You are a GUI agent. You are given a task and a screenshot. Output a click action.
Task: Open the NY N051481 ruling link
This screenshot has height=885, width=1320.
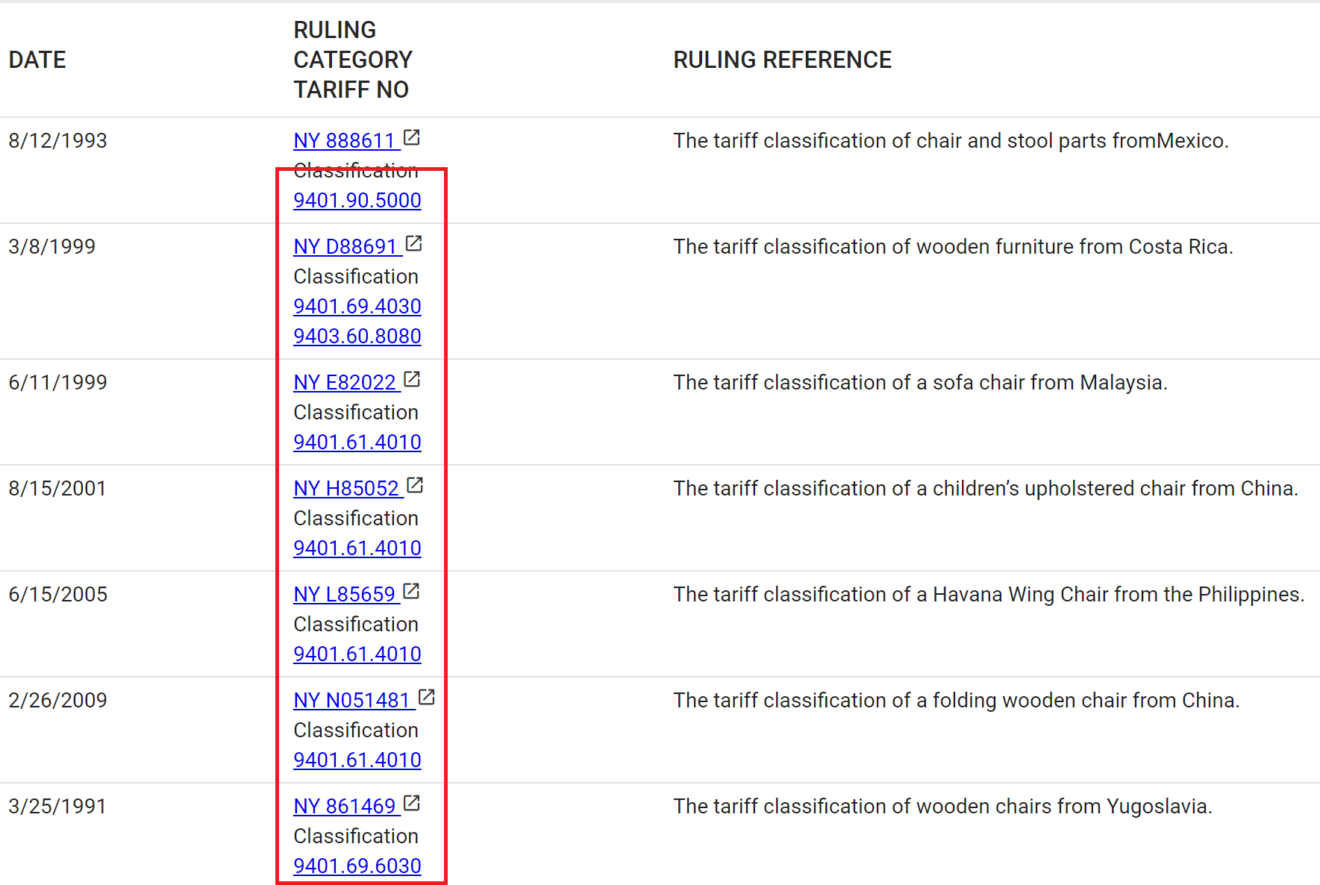[351, 699]
